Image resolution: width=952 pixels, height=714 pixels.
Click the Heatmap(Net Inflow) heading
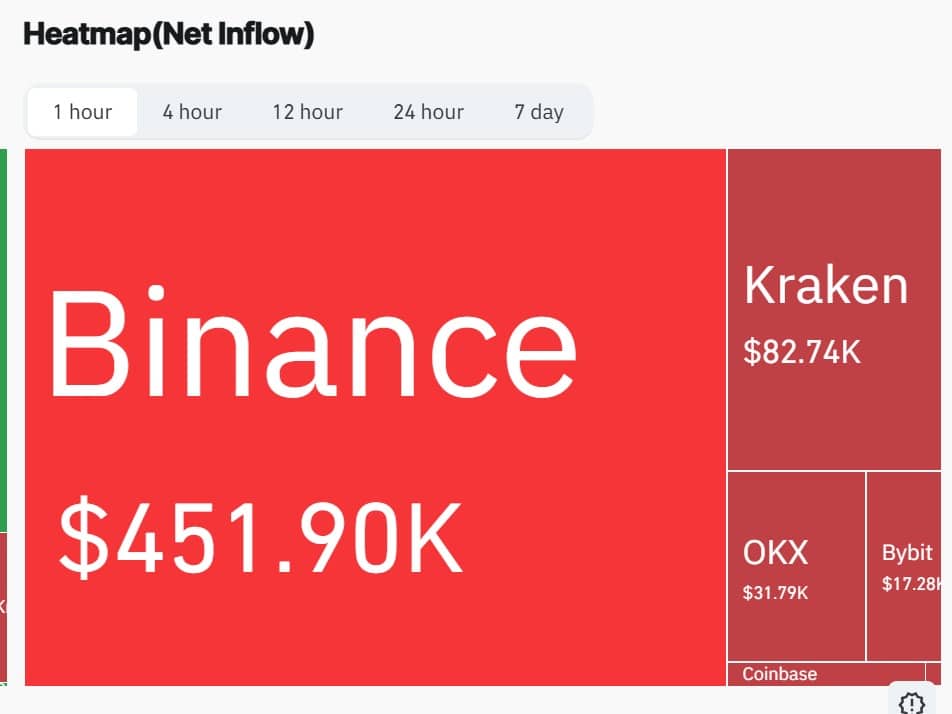[x=169, y=35]
